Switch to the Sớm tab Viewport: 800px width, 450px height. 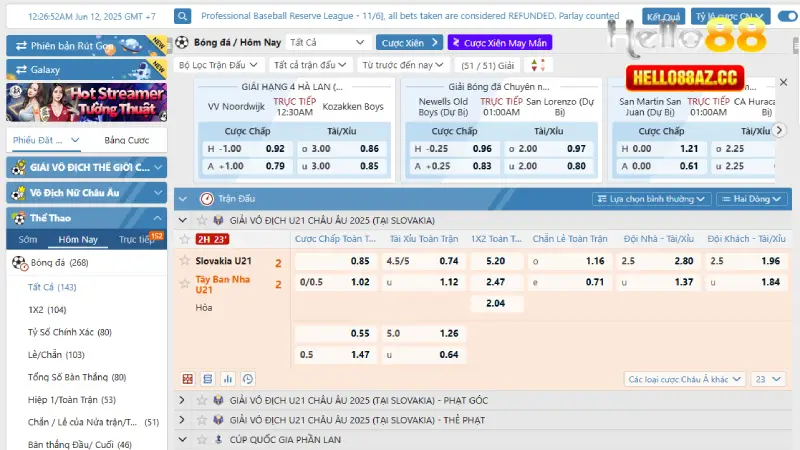(28, 239)
